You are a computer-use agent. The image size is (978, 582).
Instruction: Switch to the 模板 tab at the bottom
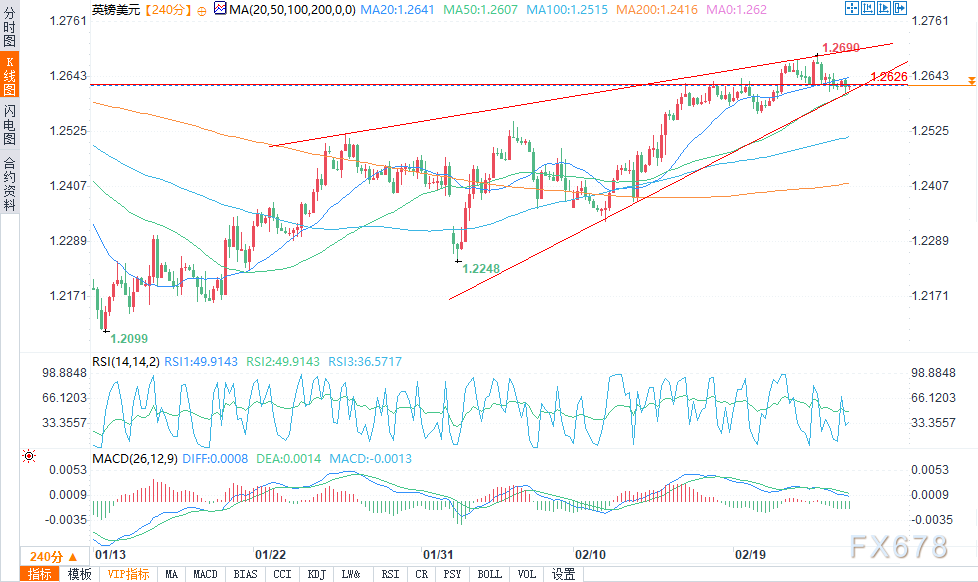tap(79, 574)
